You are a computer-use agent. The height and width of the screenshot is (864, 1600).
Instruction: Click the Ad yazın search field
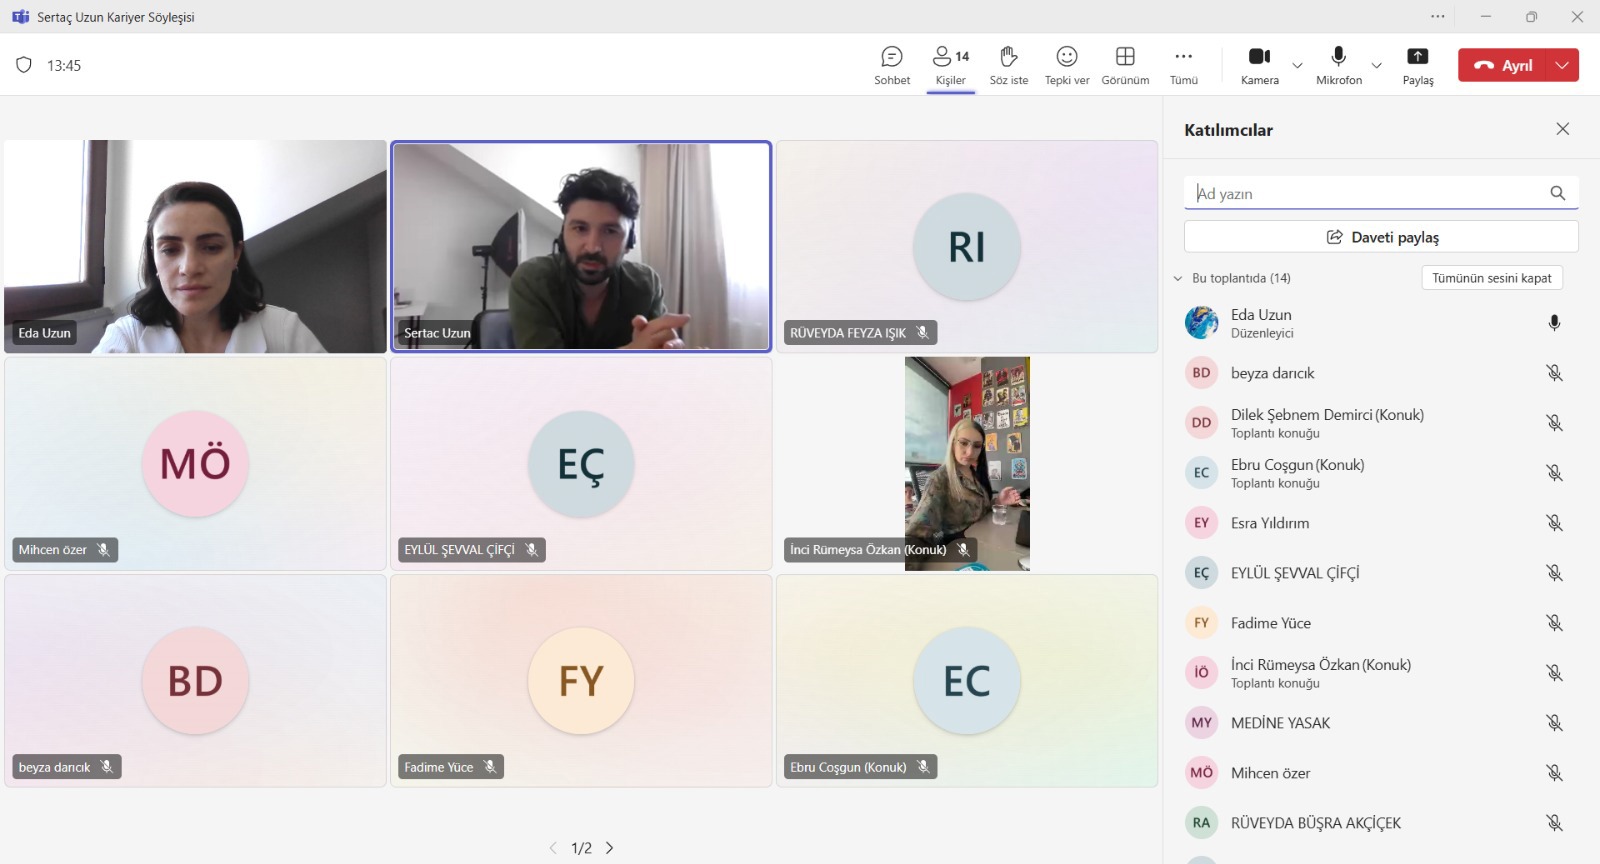(1381, 193)
